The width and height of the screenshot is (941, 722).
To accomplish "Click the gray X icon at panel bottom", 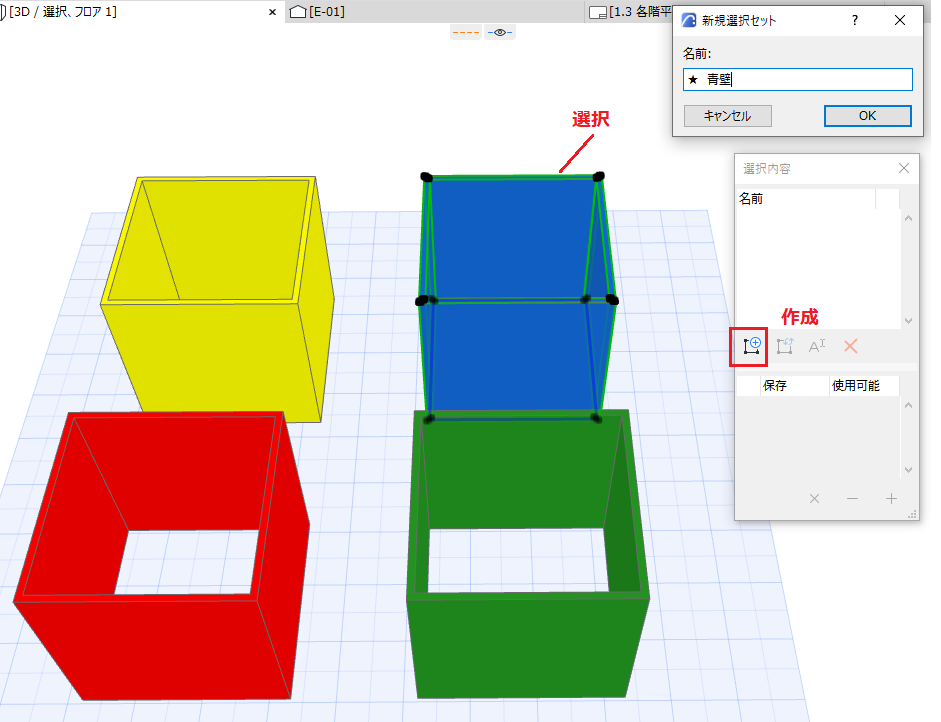I will 814,498.
